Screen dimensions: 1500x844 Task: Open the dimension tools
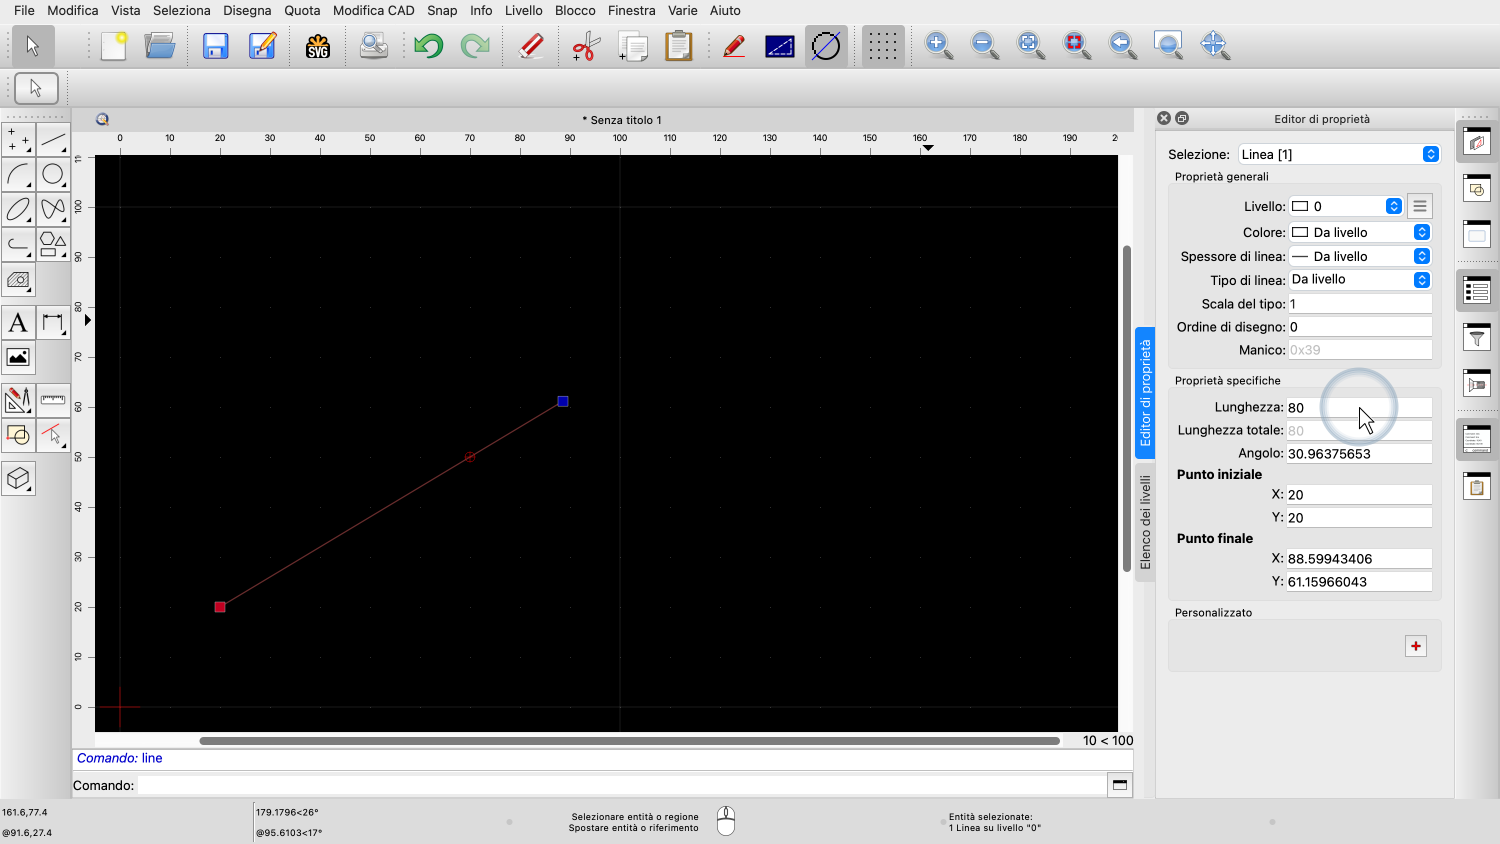pyautogui.click(x=53, y=323)
